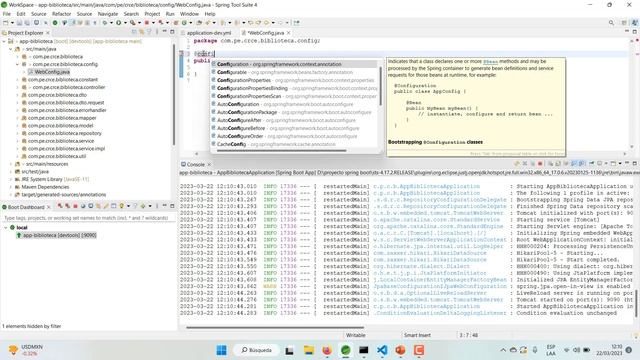Click the green Boot Dashboard icon in the main toolbar
640x360 pixels.
[55, 23]
